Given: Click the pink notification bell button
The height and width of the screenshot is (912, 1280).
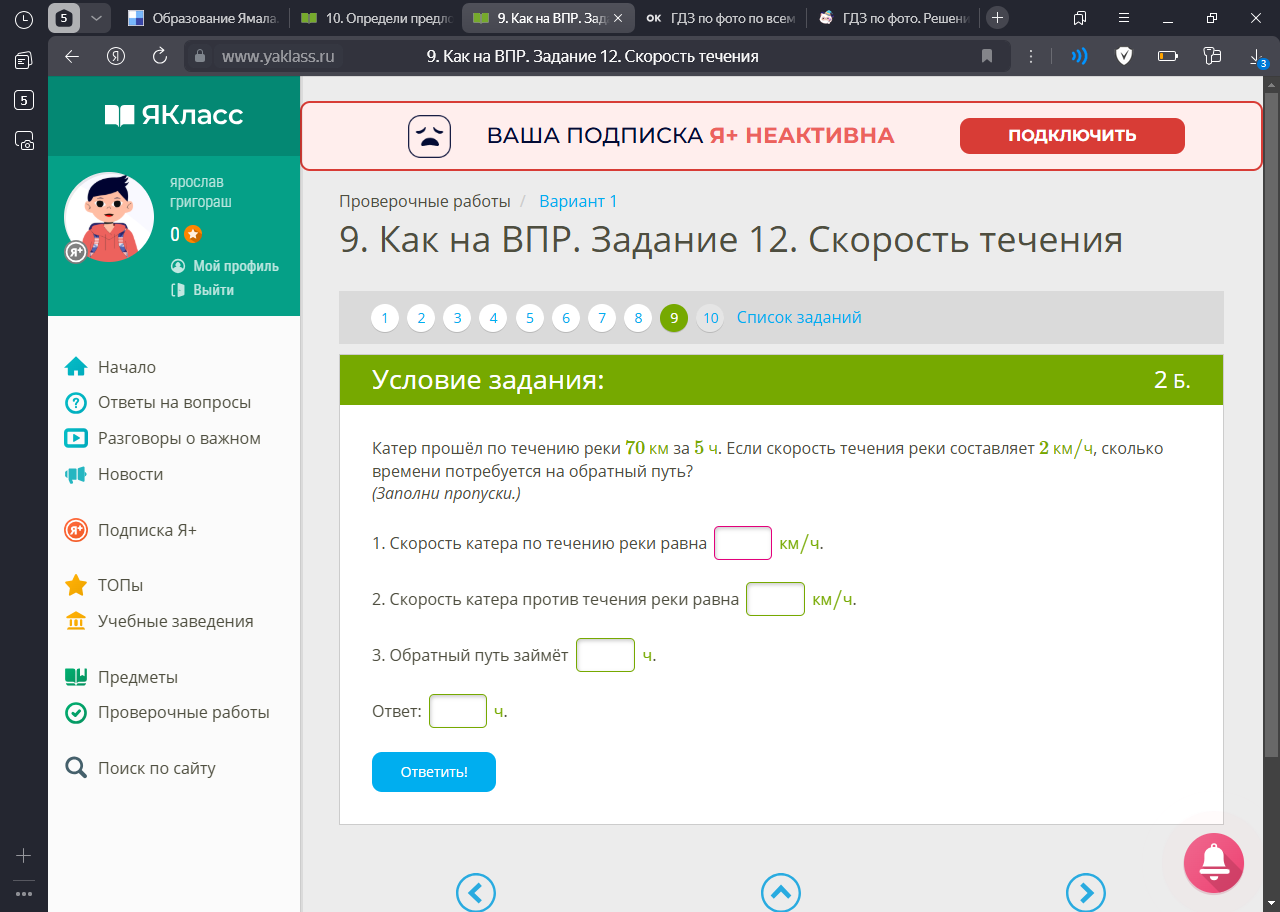Looking at the screenshot, I should click(1213, 862).
